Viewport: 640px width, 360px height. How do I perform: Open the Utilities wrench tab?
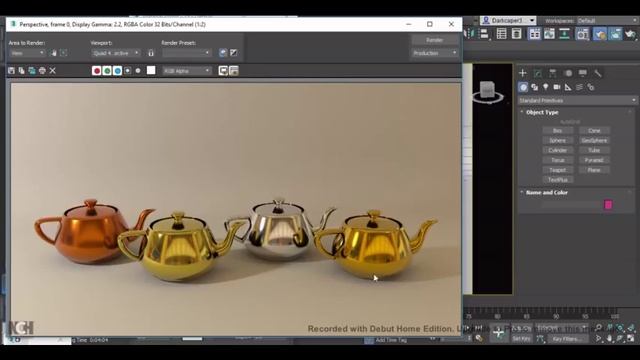pos(598,73)
